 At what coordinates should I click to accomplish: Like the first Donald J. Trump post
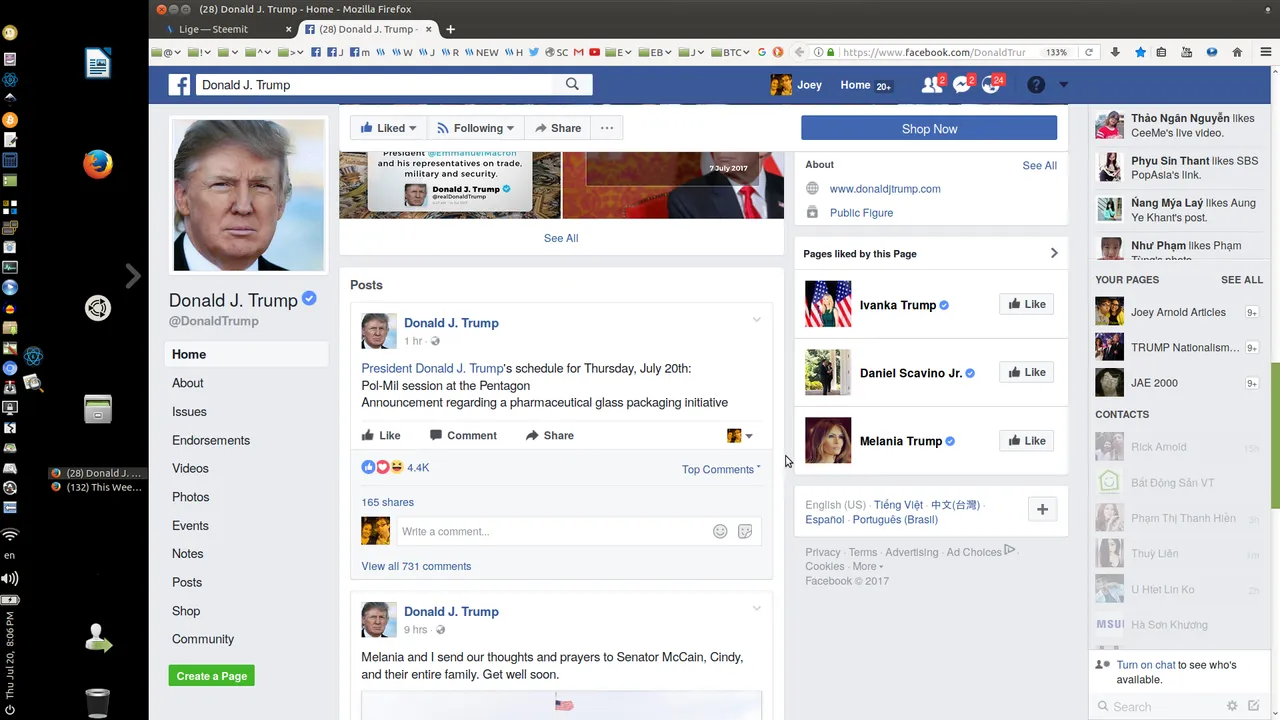381,435
